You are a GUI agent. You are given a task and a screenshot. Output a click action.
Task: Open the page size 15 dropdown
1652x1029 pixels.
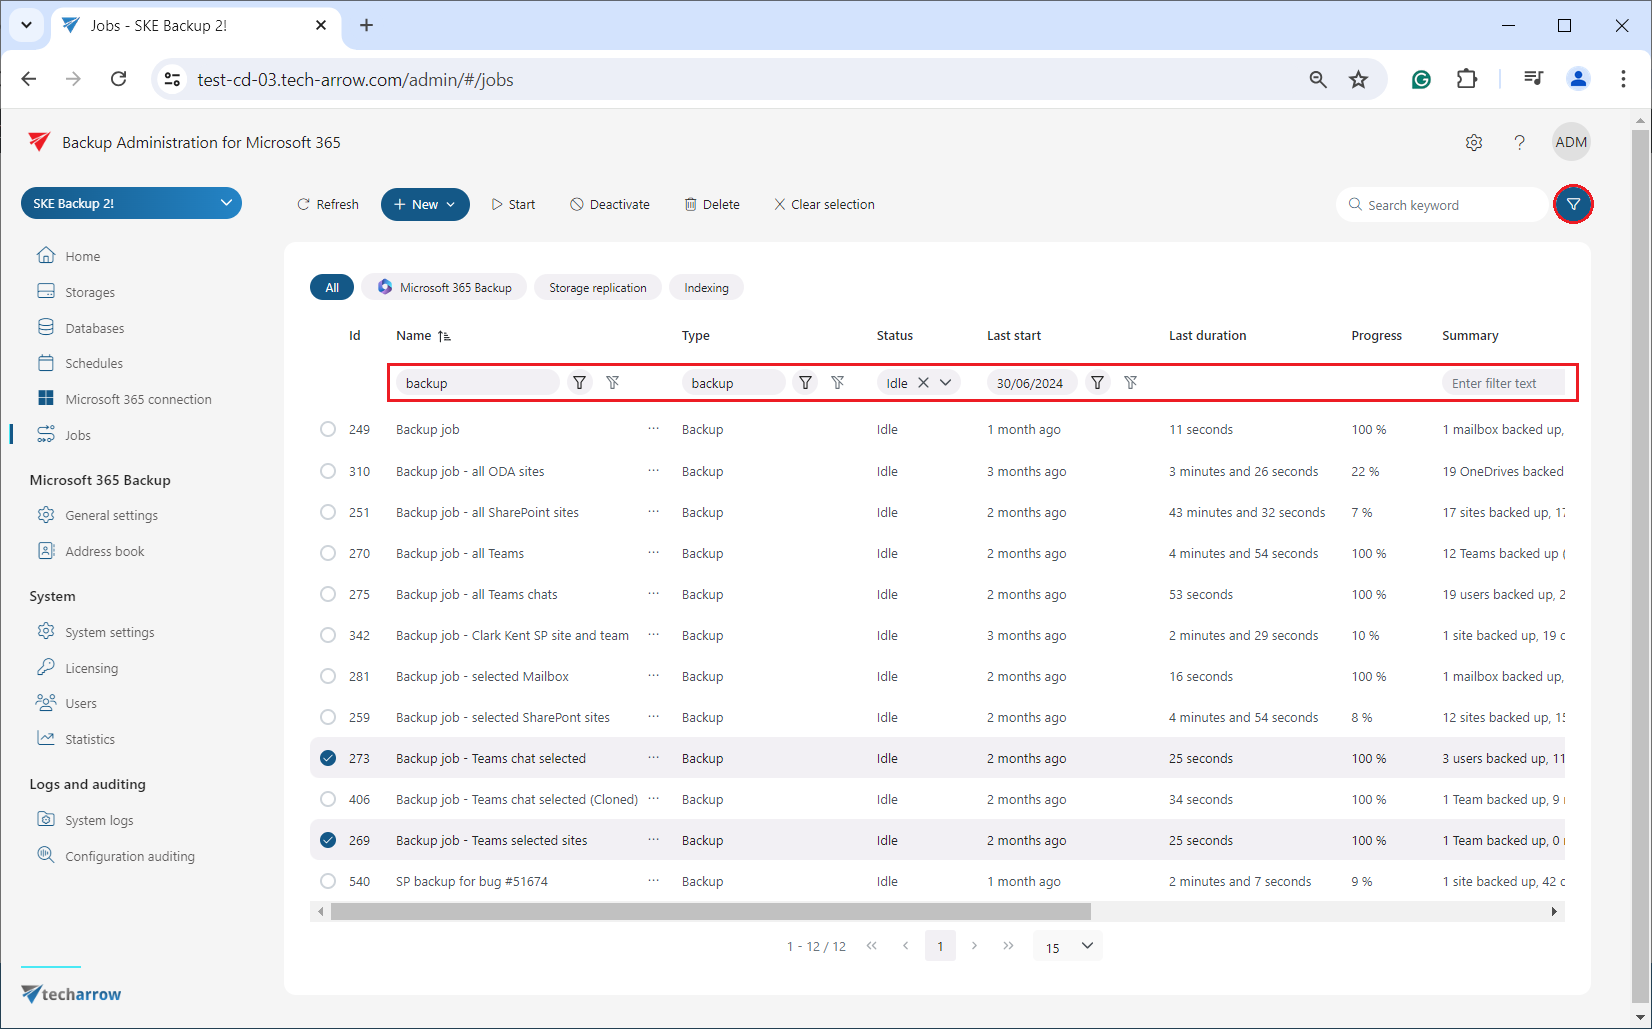(1068, 946)
